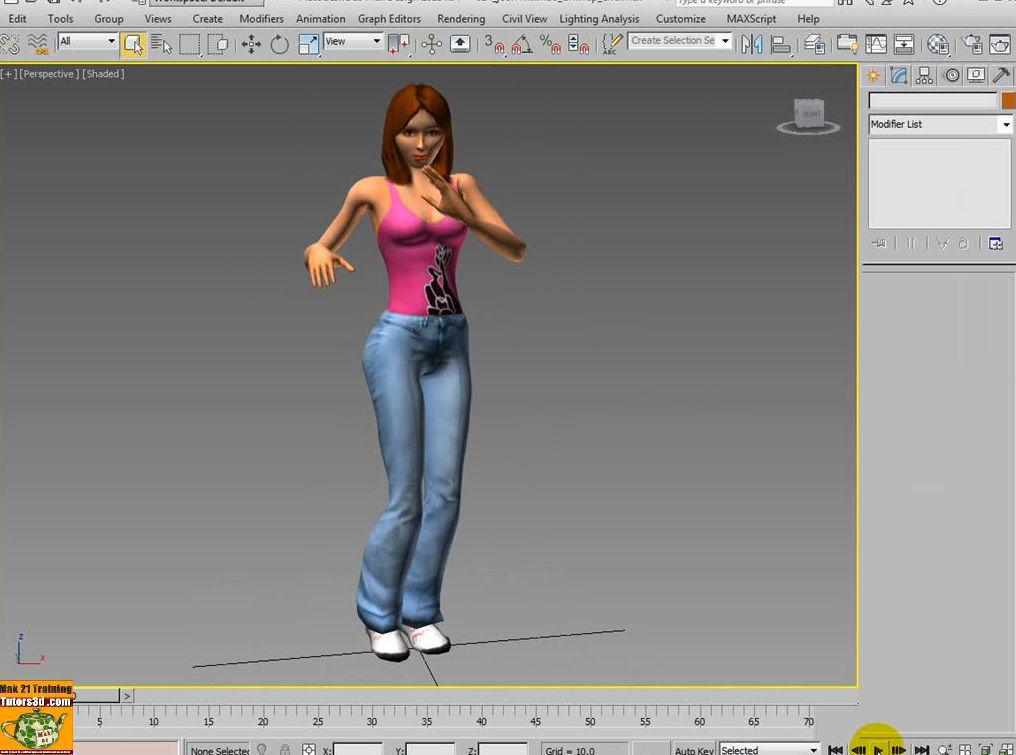Choose the Rectangular Selection Region tool

[189, 45]
